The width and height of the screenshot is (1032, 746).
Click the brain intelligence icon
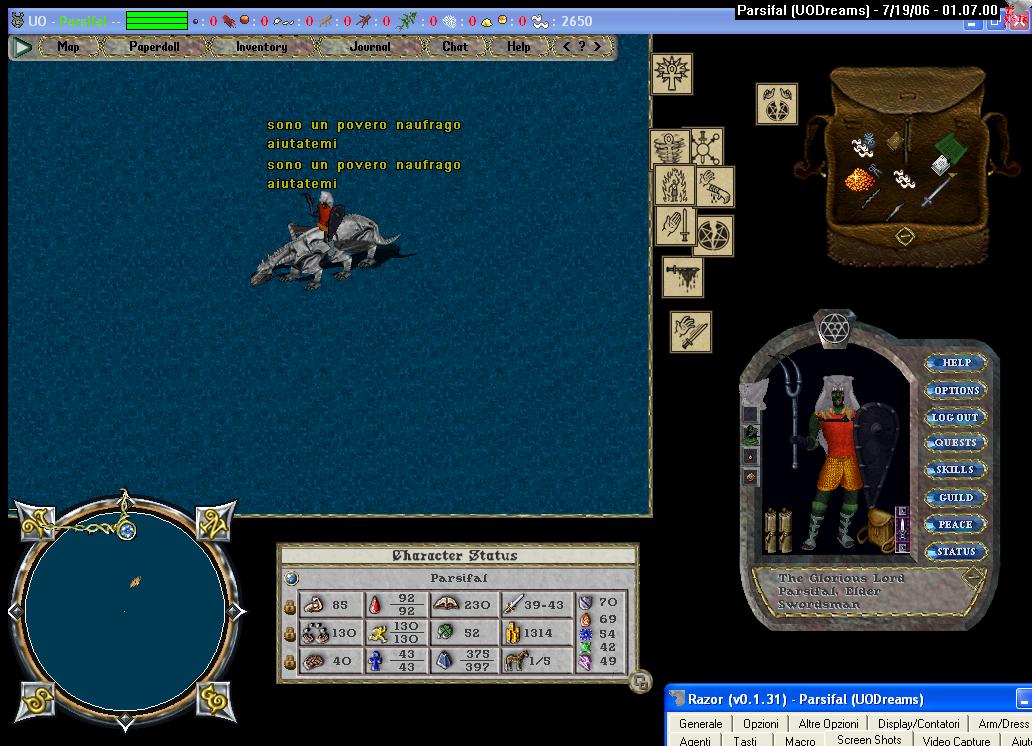pos(314,661)
